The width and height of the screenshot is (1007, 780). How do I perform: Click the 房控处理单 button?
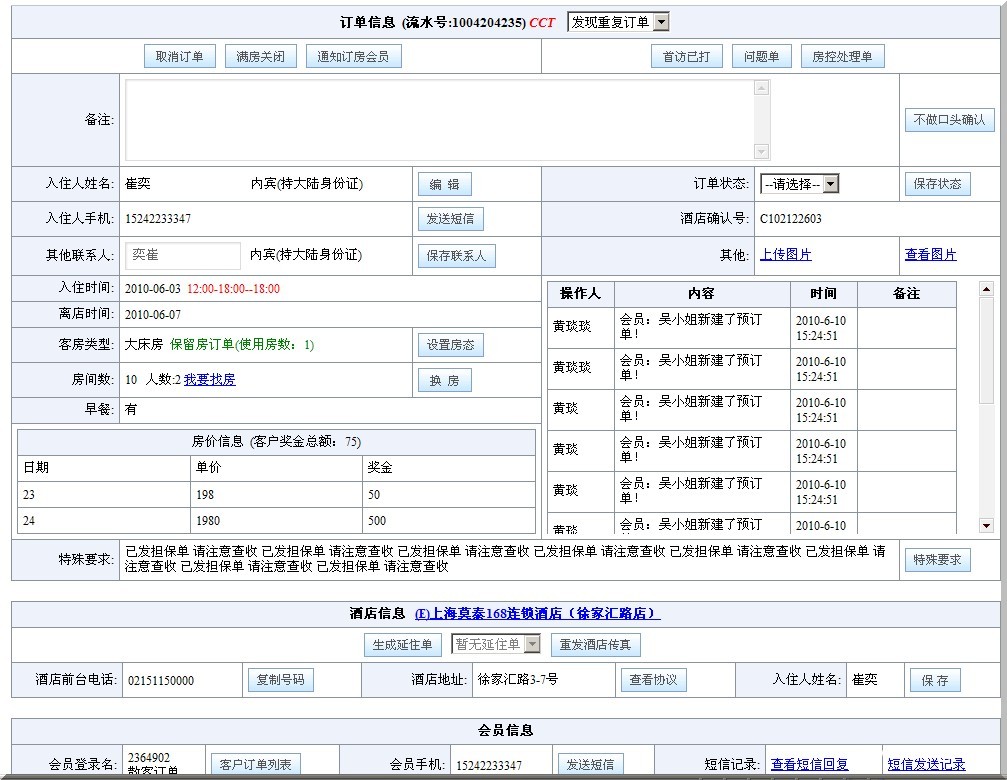(843, 56)
